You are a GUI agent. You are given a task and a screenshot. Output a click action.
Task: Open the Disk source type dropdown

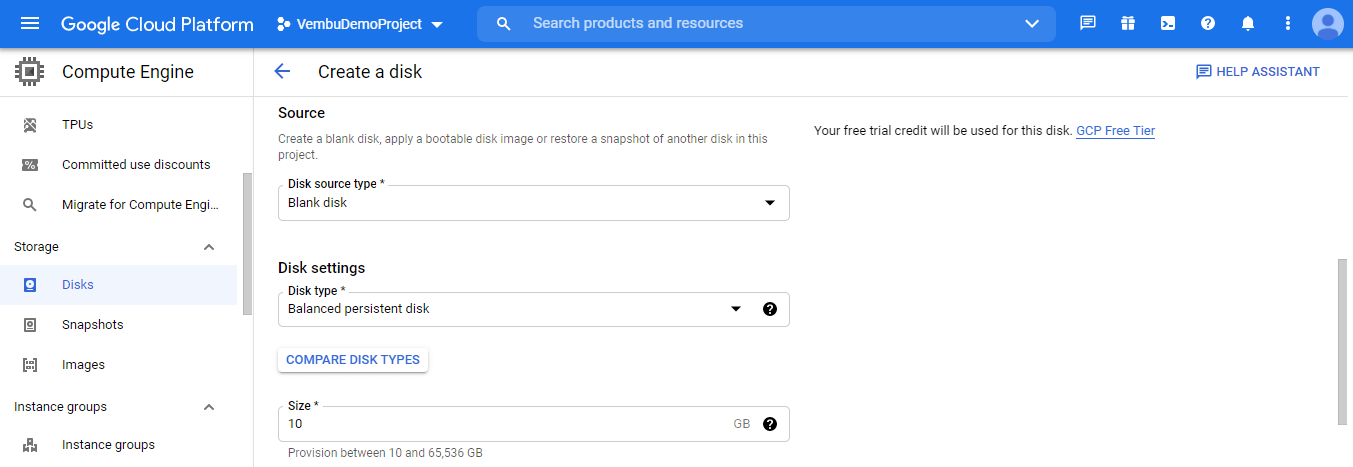pos(533,203)
